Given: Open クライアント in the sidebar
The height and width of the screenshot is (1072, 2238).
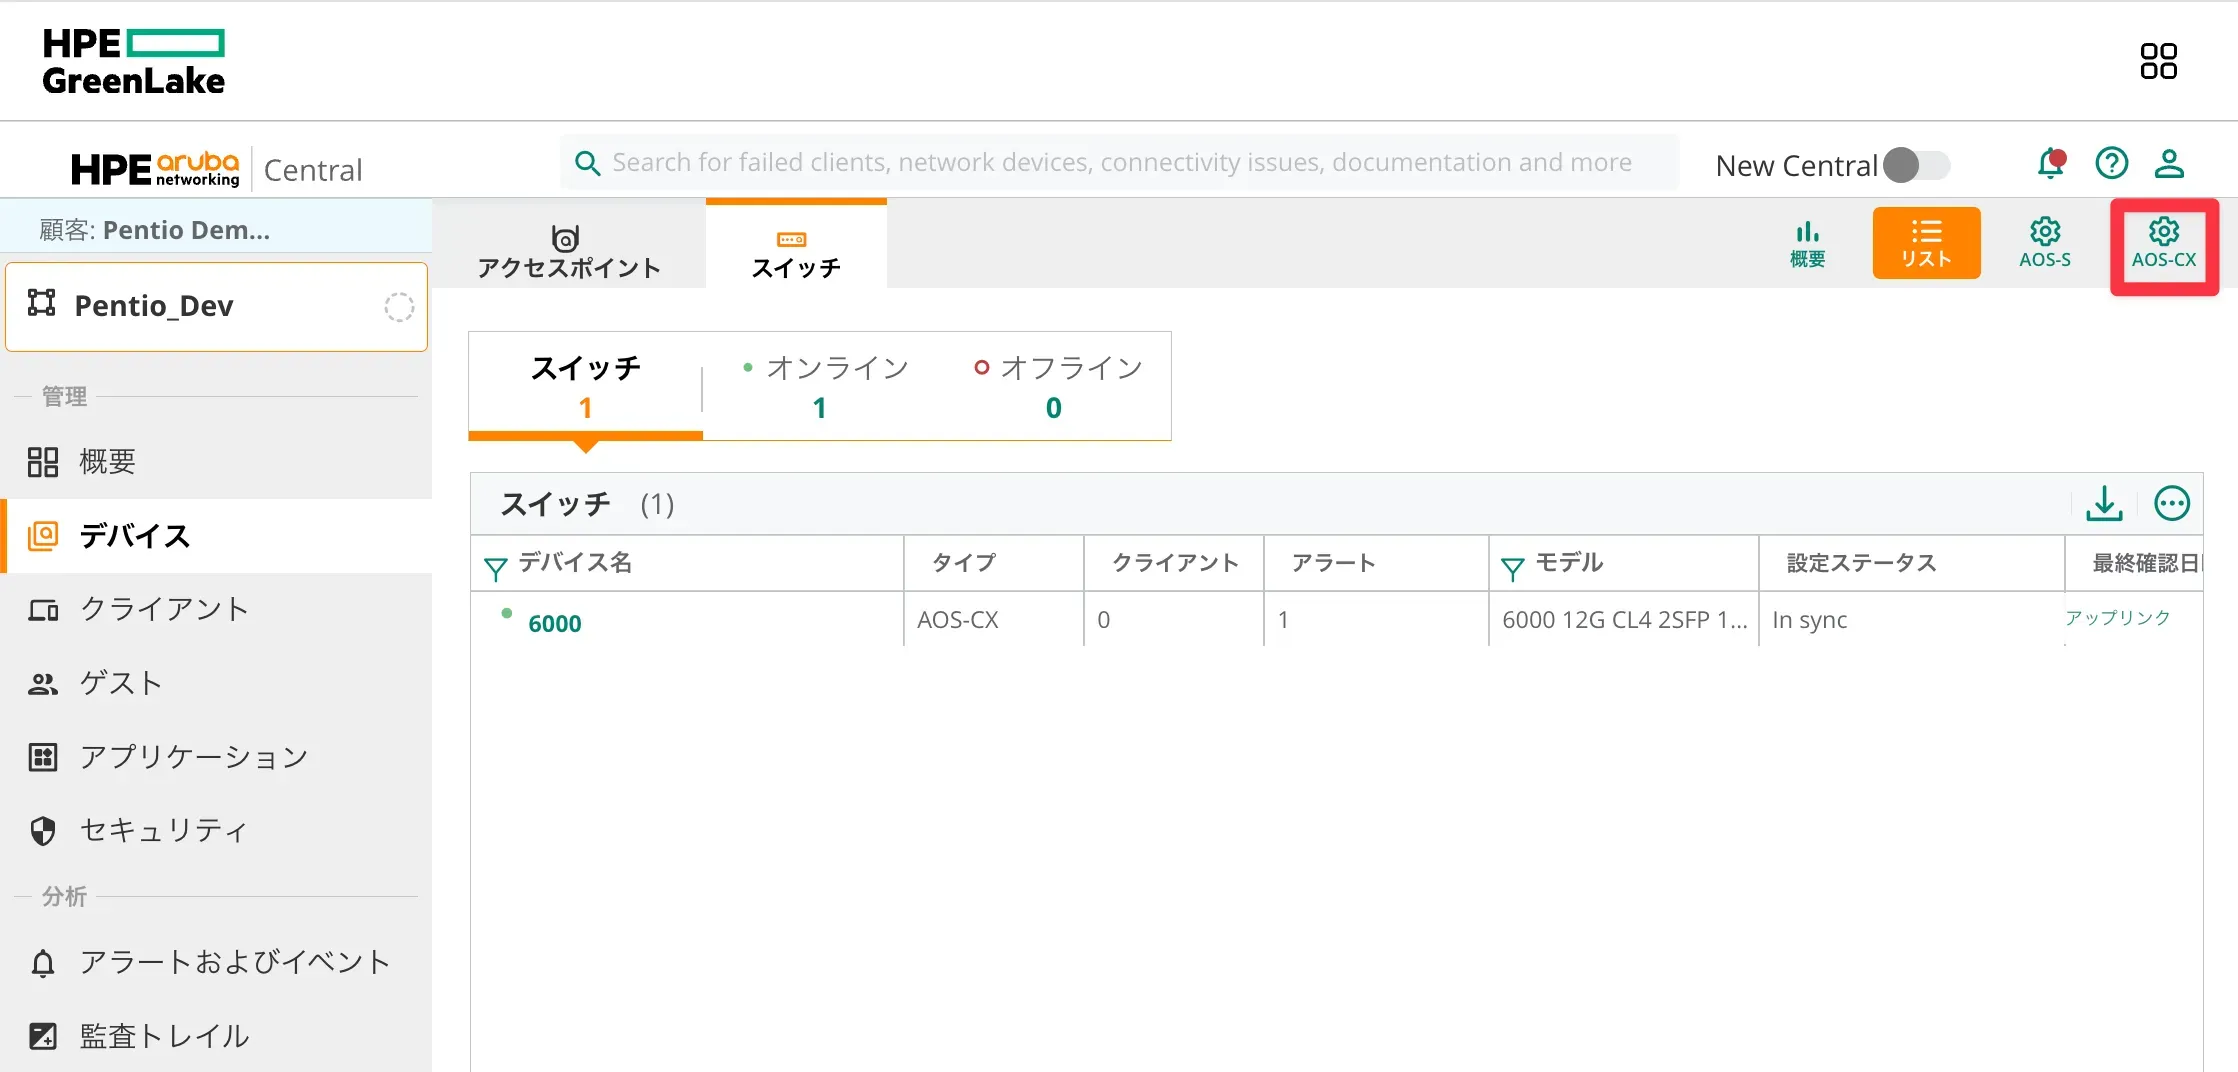Looking at the screenshot, I should tap(164, 609).
